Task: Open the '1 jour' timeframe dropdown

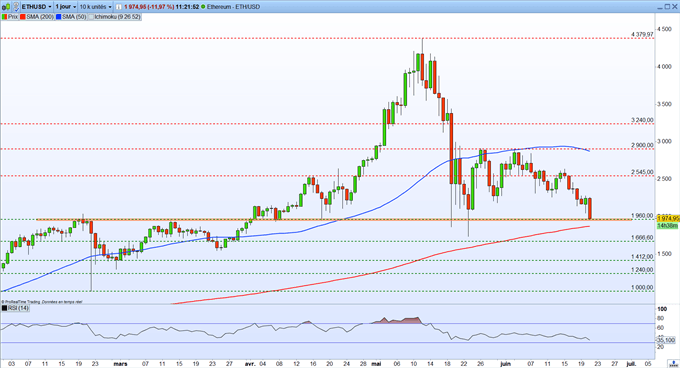Action: [65, 7]
